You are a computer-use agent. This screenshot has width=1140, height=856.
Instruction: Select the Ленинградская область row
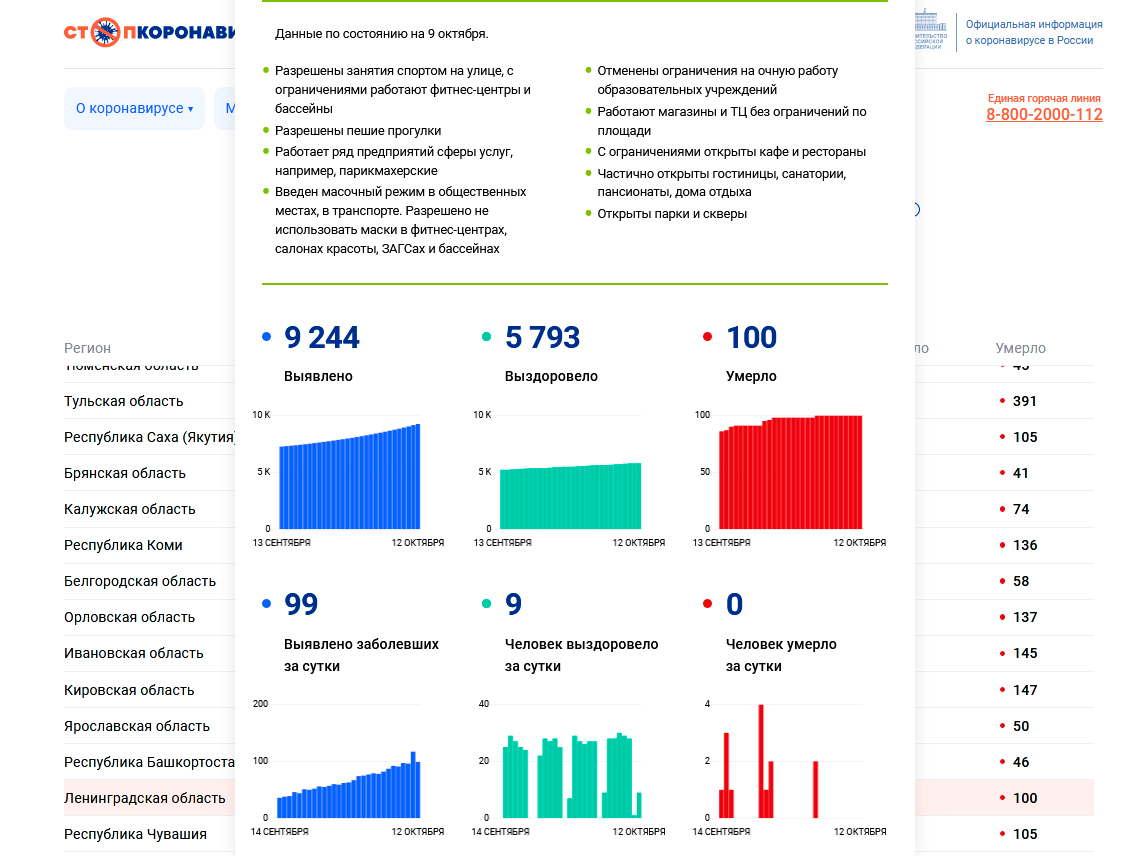pyautogui.click(x=145, y=798)
